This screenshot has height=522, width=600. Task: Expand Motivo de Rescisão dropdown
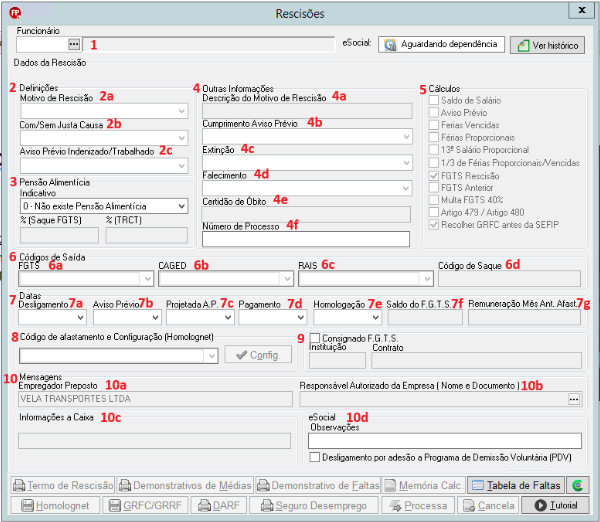click(181, 111)
